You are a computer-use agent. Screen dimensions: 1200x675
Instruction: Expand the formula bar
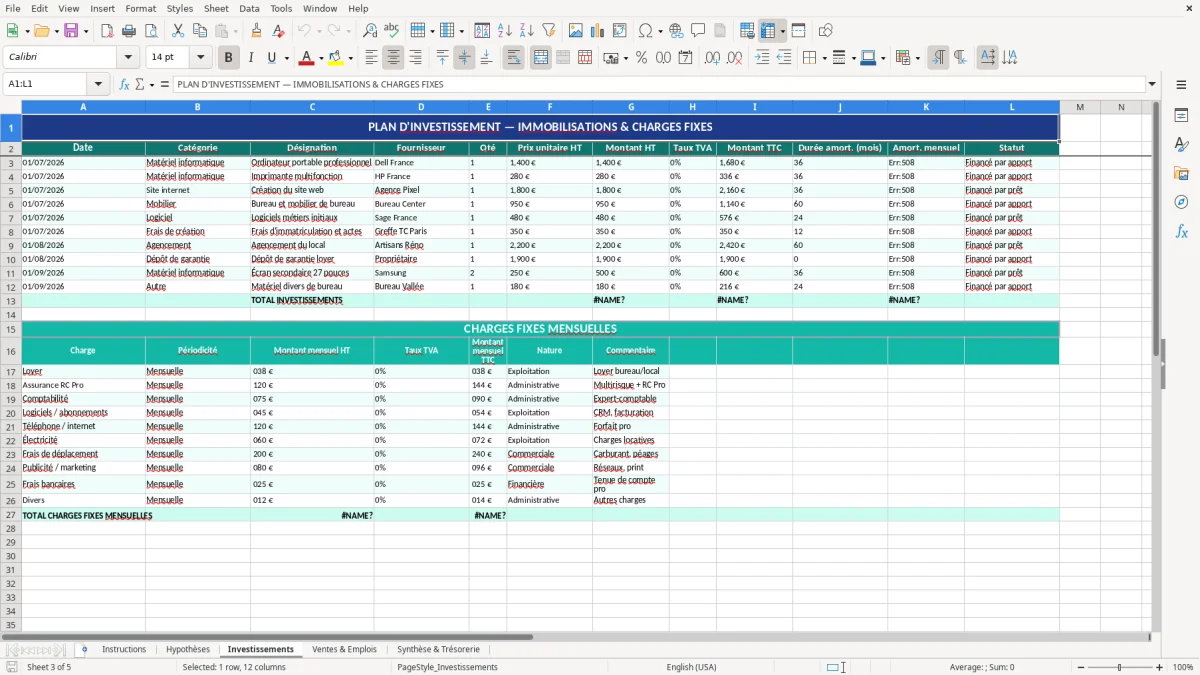1152,84
